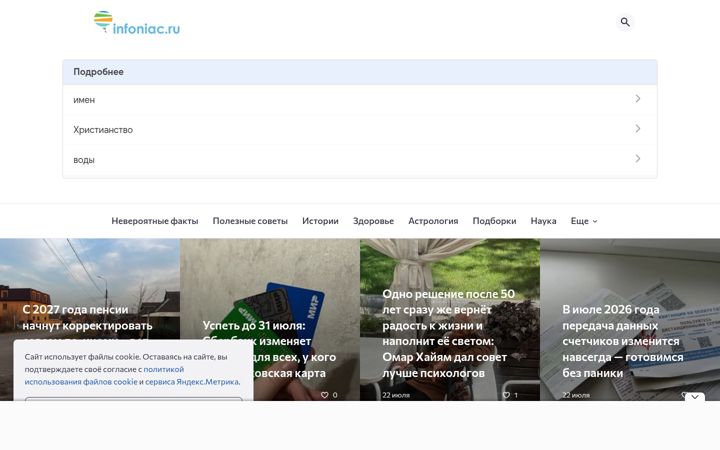Open 'Полезные советы' menu section
This screenshot has height=450, width=720.
pyautogui.click(x=250, y=221)
